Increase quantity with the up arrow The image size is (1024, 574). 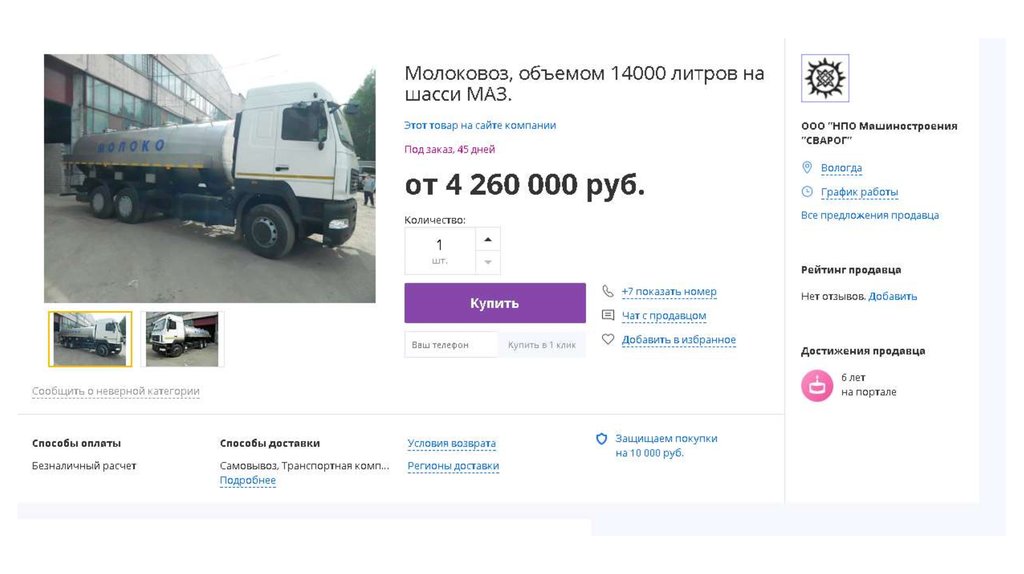(488, 240)
